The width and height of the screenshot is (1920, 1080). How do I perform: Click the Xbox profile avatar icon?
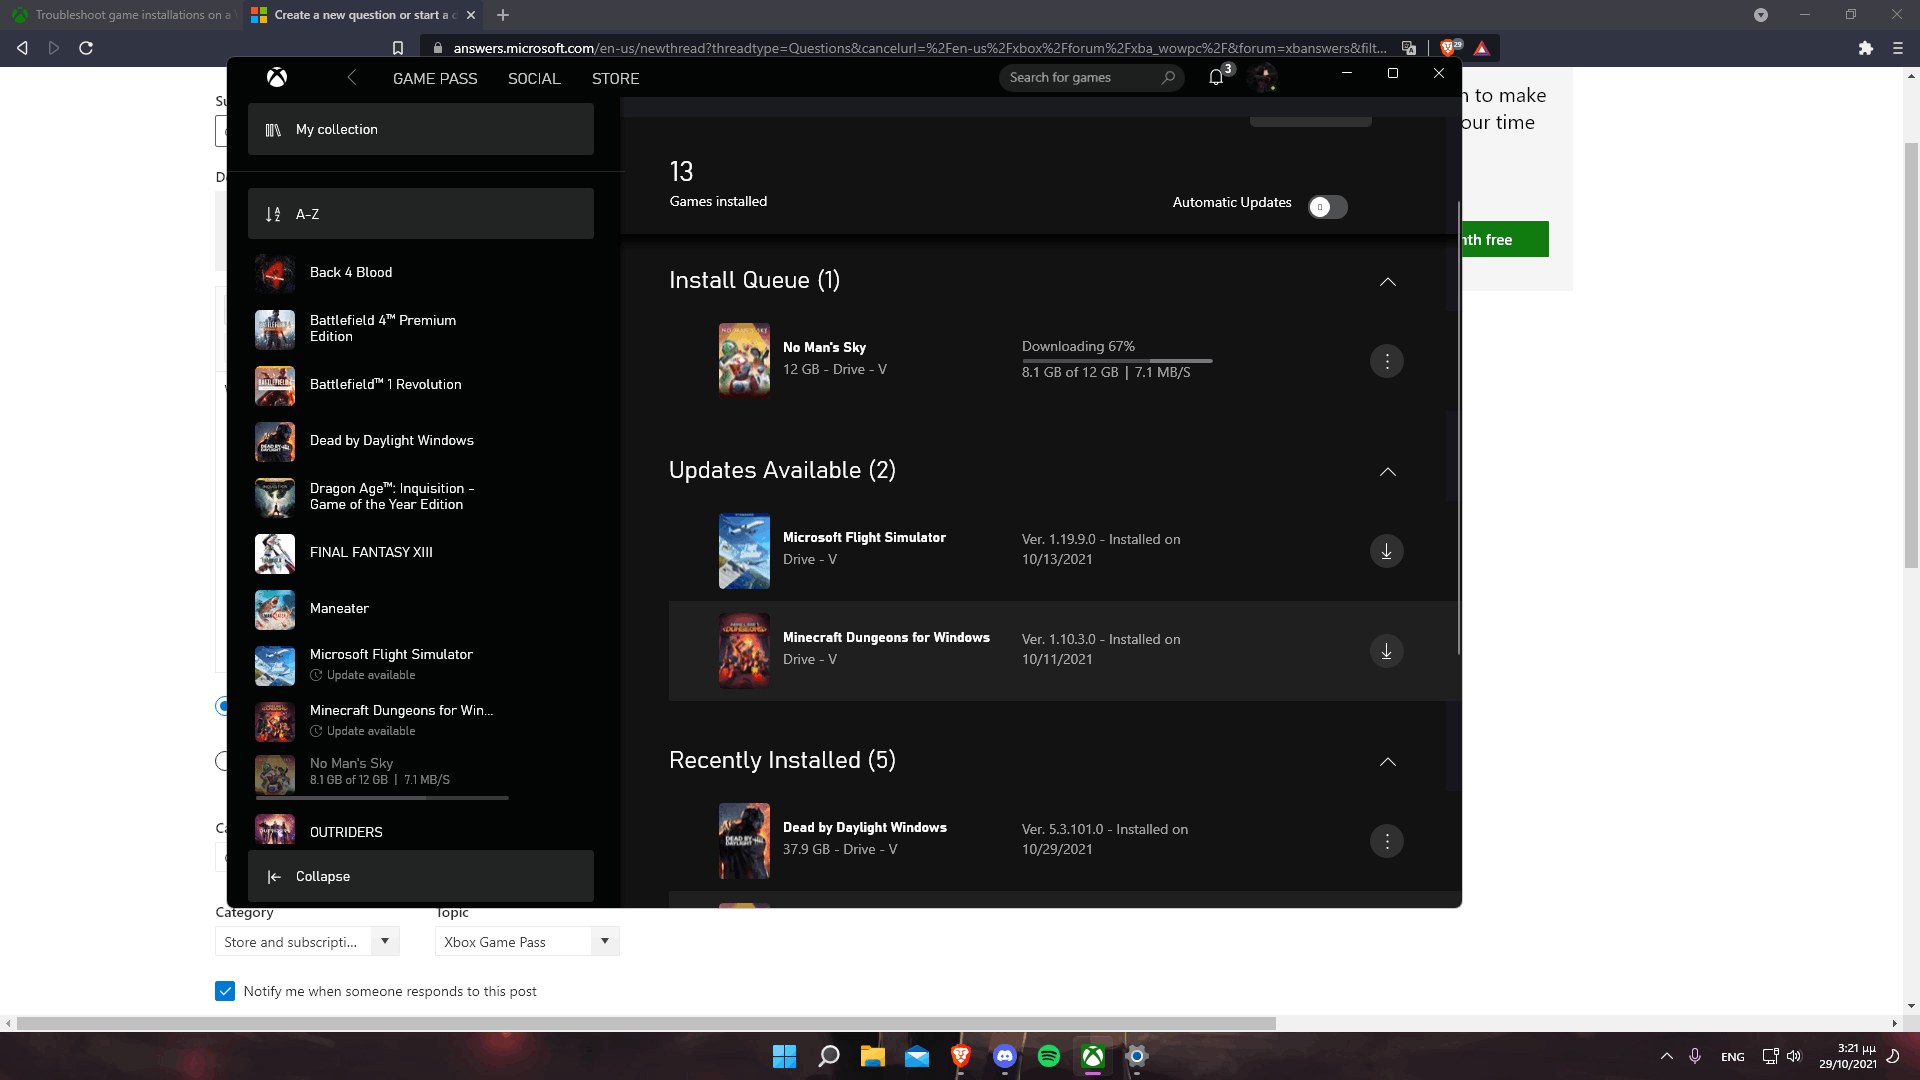(x=1262, y=76)
